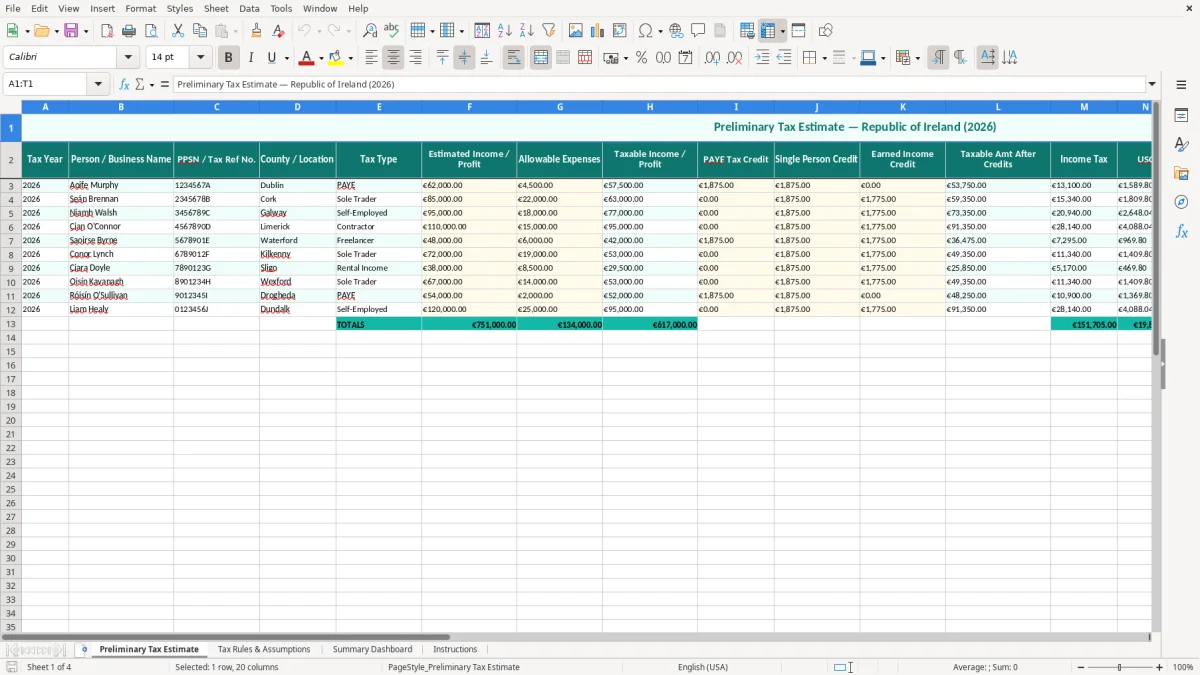The image size is (1200, 675).
Task: Click the Cut scissors icon
Action: click(x=178, y=31)
